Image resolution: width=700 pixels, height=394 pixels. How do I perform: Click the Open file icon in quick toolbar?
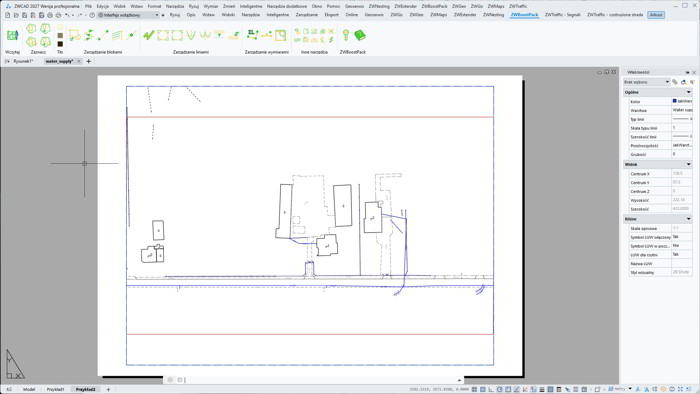16,15
